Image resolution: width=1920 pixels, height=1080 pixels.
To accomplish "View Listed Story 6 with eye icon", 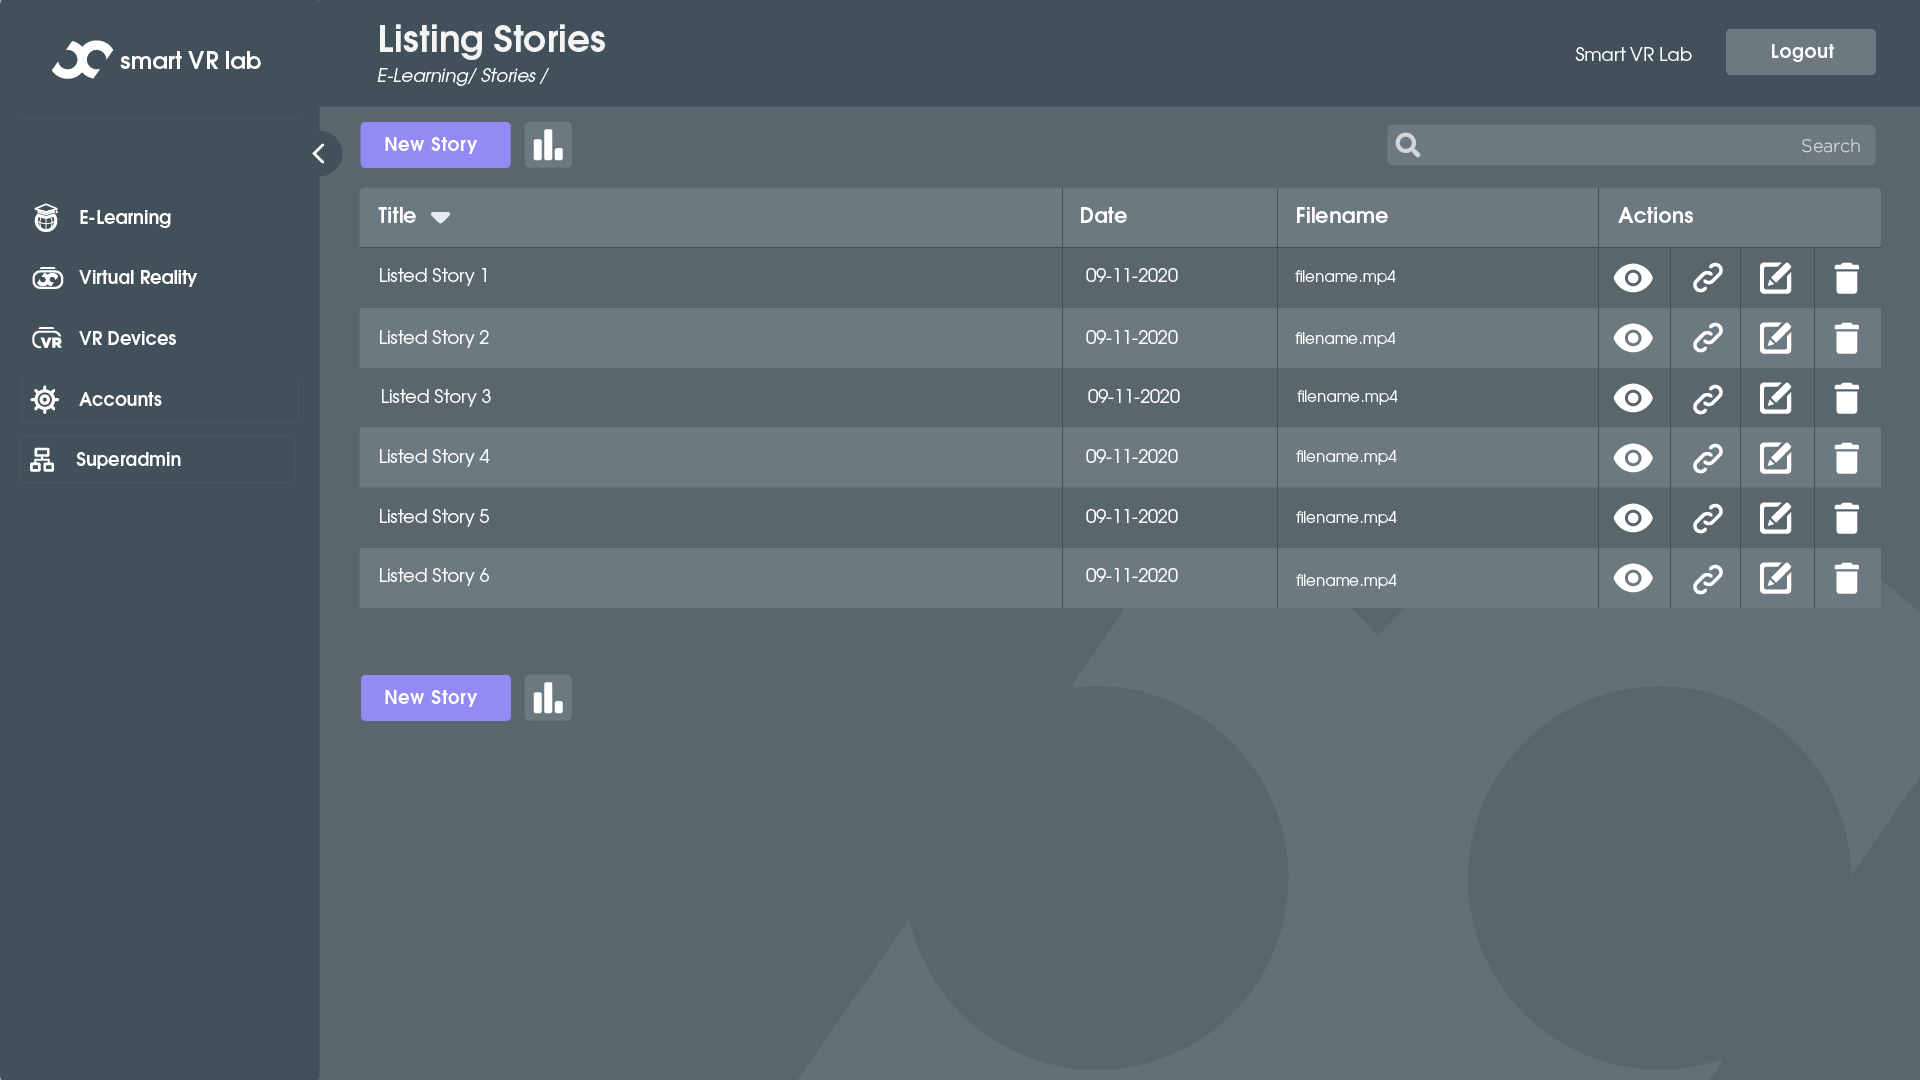I will click(x=1633, y=578).
